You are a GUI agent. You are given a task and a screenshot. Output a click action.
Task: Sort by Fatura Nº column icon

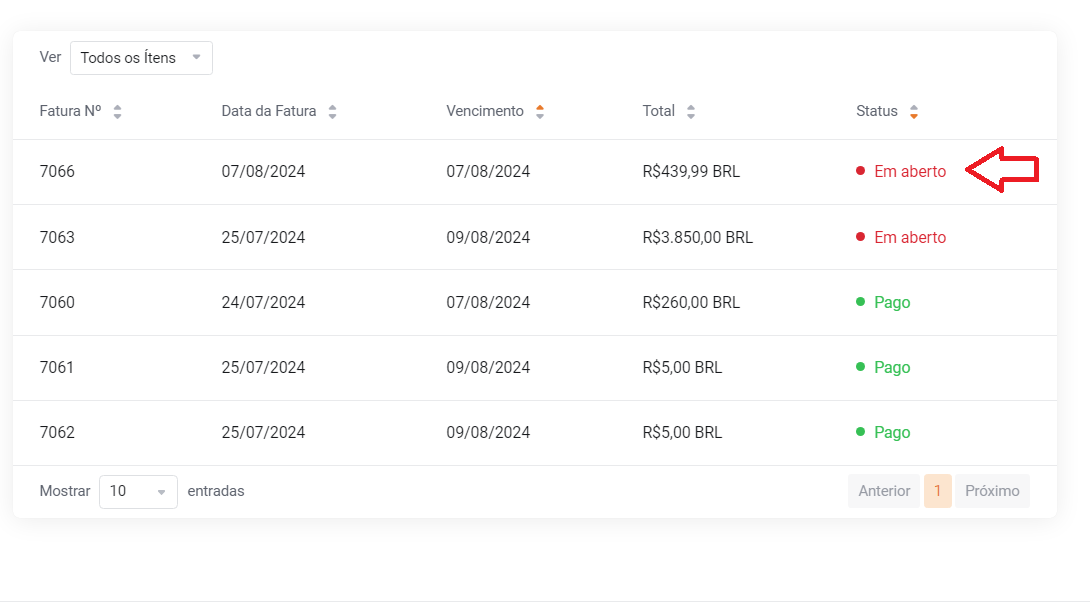click(117, 112)
